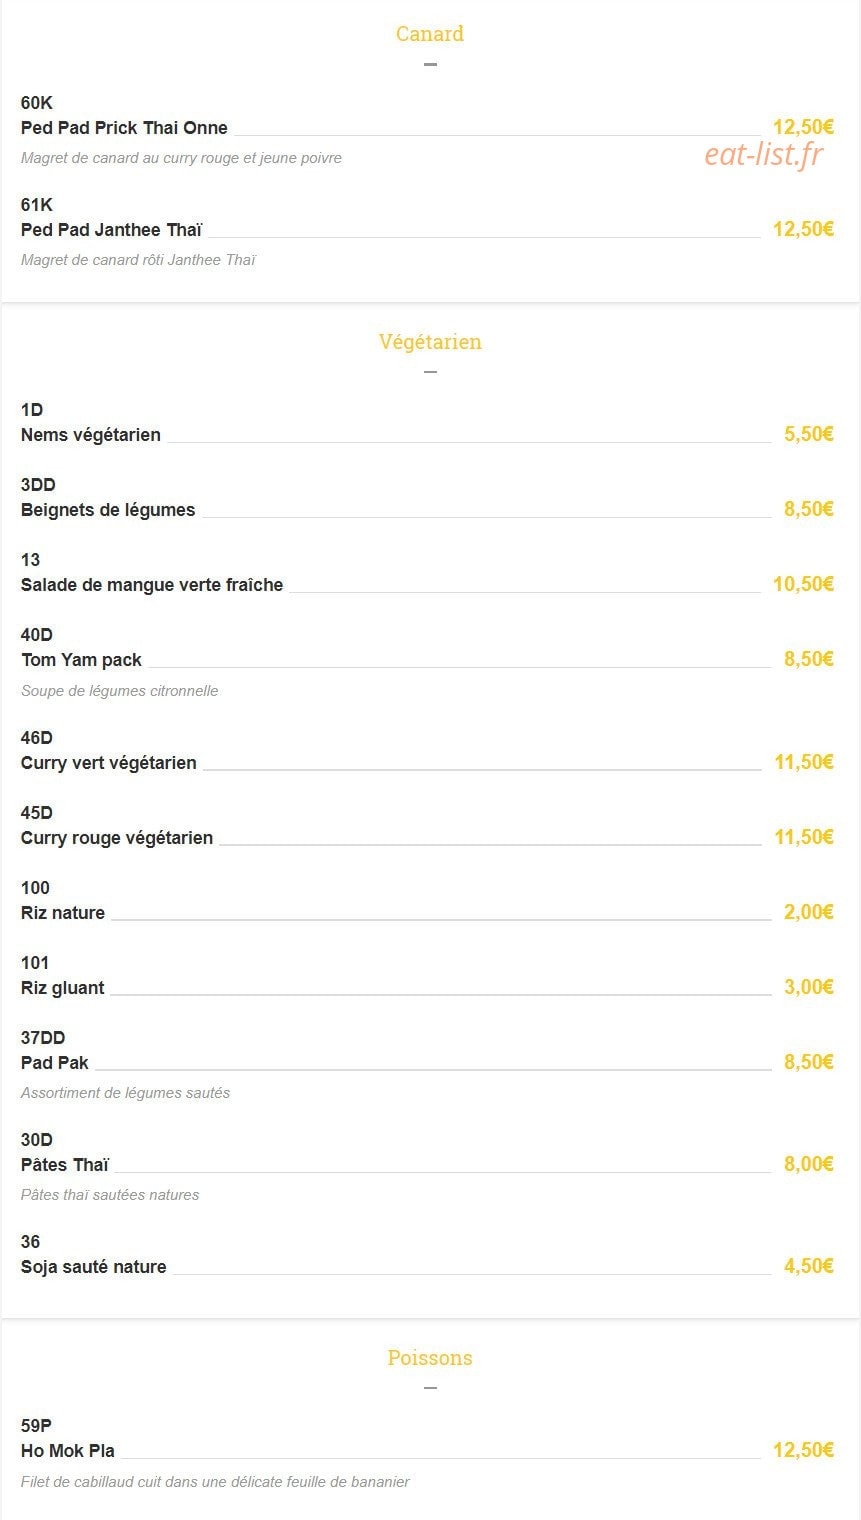Choose the Tom Yam pack soup
The height and width of the screenshot is (1520, 861).
(x=81, y=660)
